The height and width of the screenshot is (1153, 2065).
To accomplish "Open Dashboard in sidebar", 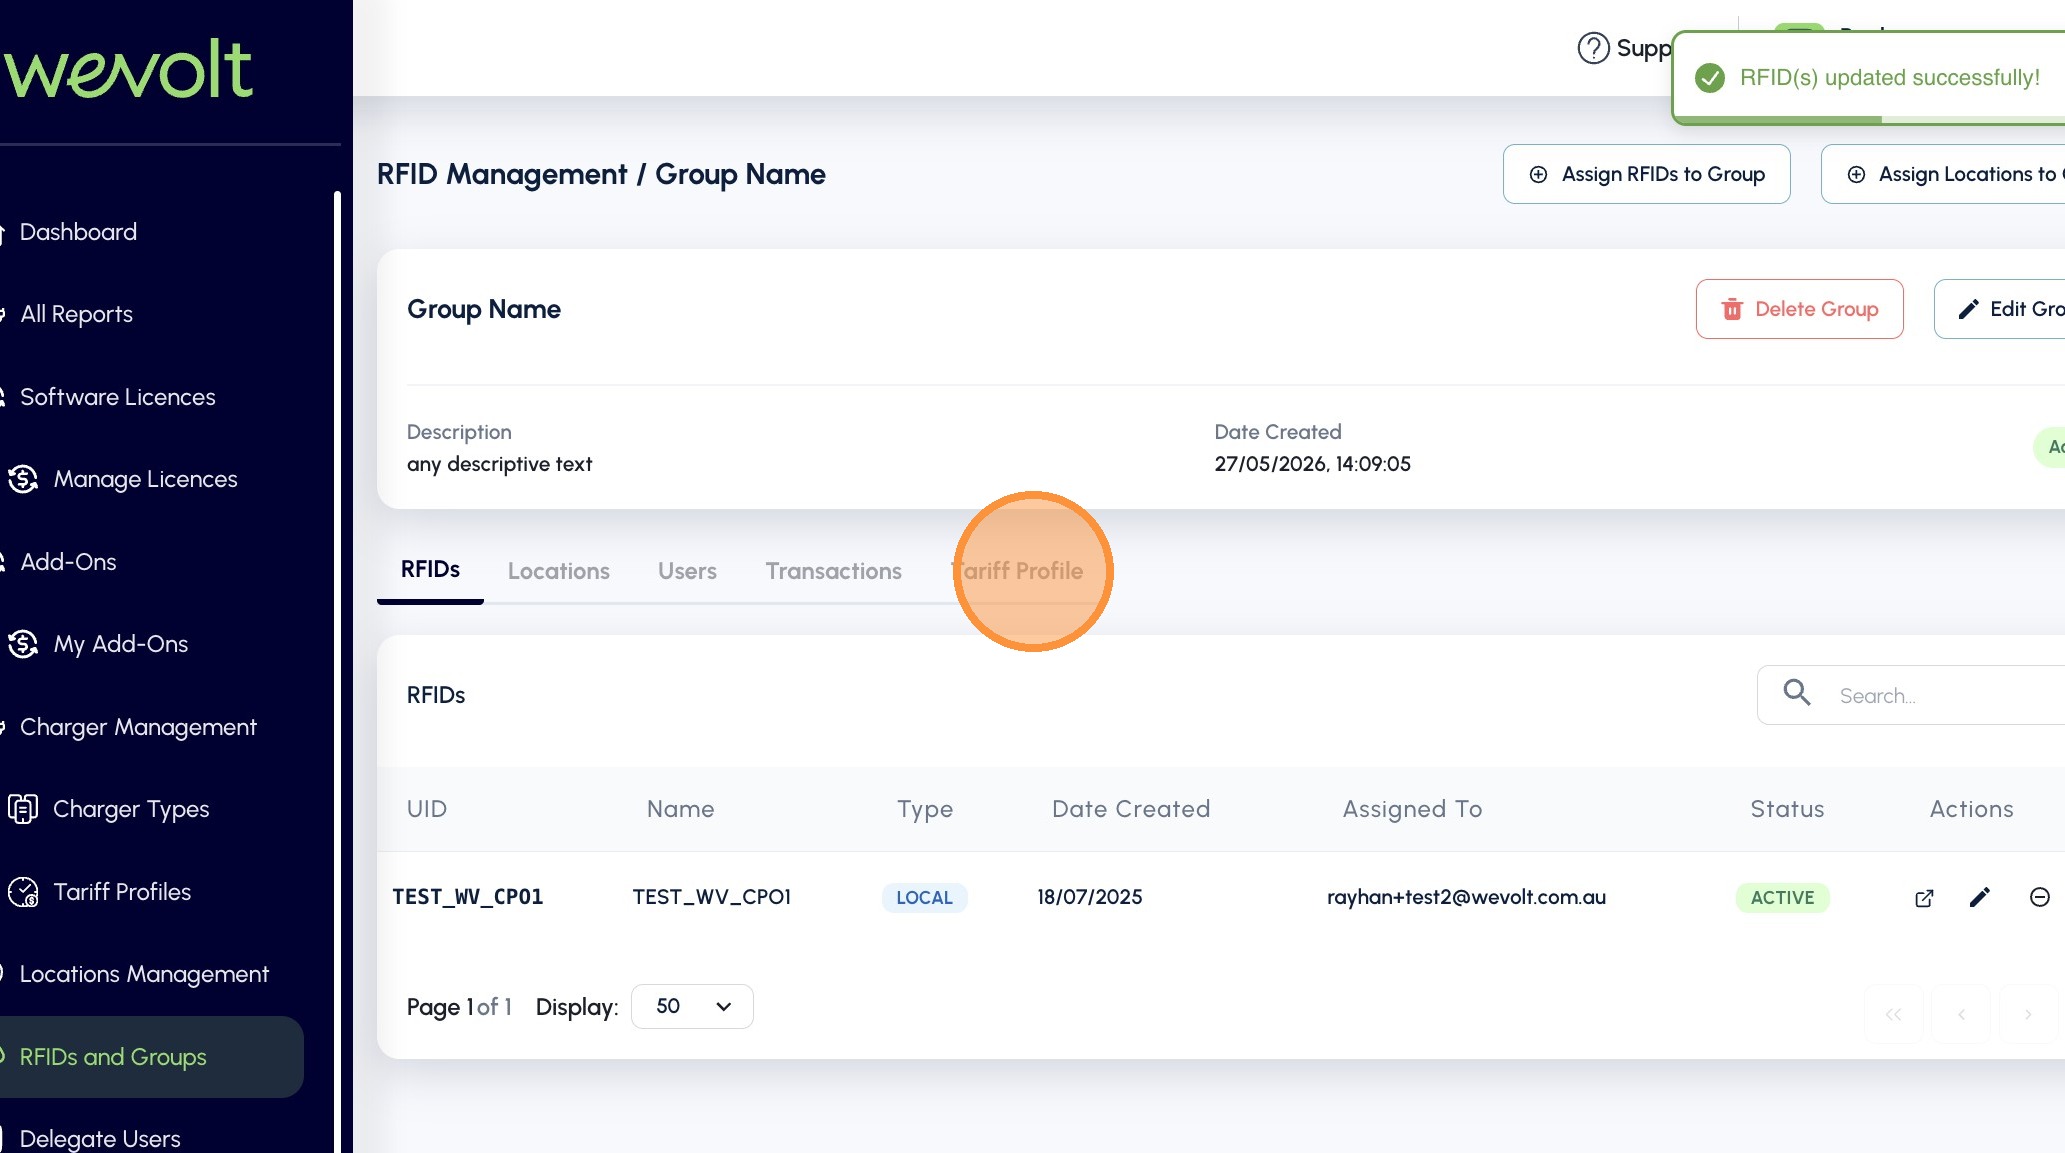I will coord(78,232).
